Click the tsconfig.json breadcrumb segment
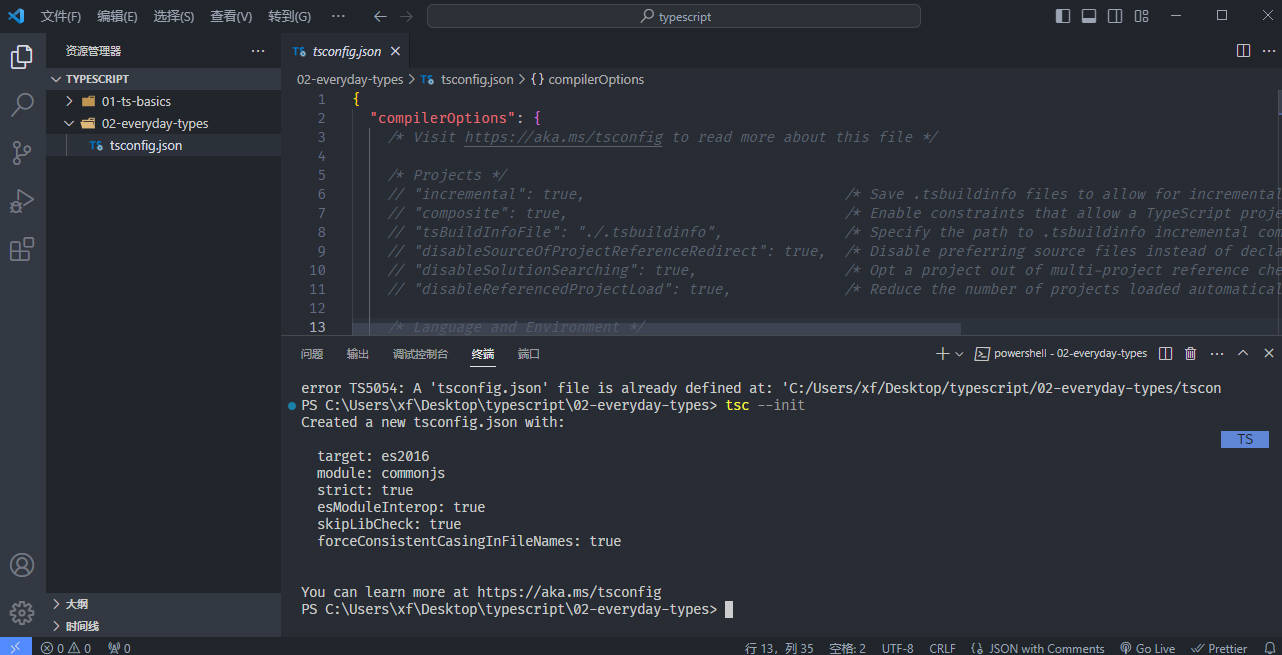The width and height of the screenshot is (1282, 655). (468, 79)
